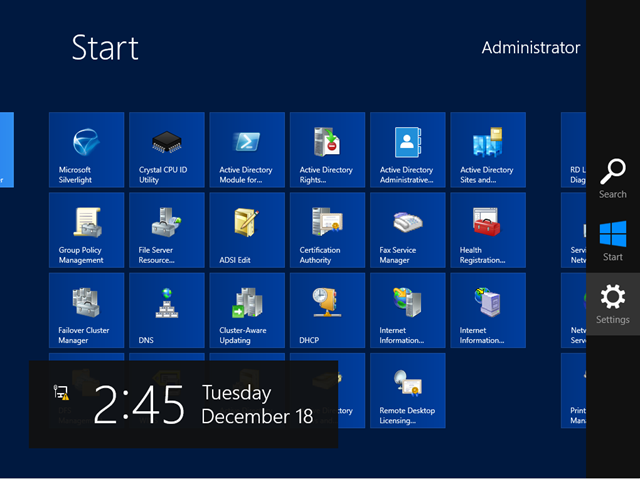Image resolution: width=640 pixels, height=479 pixels.
Task: Open the Search charm
Action: [613, 178]
